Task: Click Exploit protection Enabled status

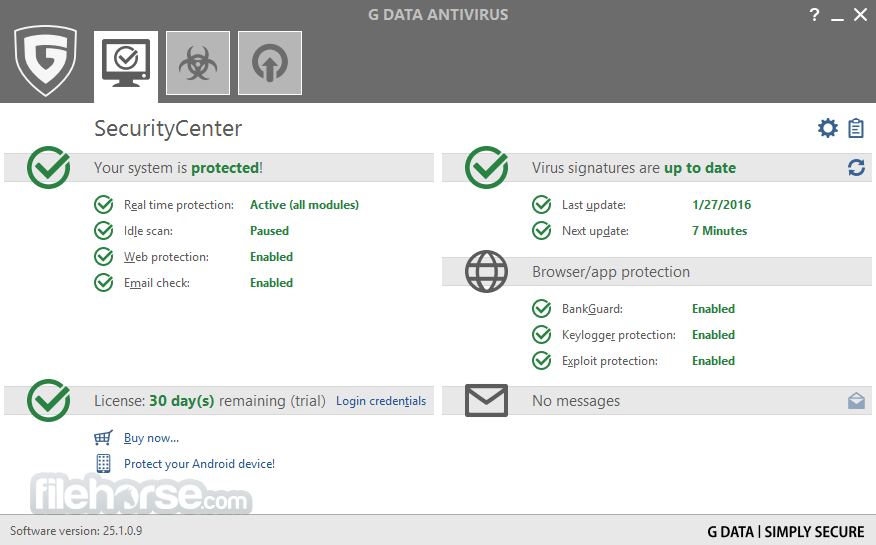Action: click(x=713, y=361)
